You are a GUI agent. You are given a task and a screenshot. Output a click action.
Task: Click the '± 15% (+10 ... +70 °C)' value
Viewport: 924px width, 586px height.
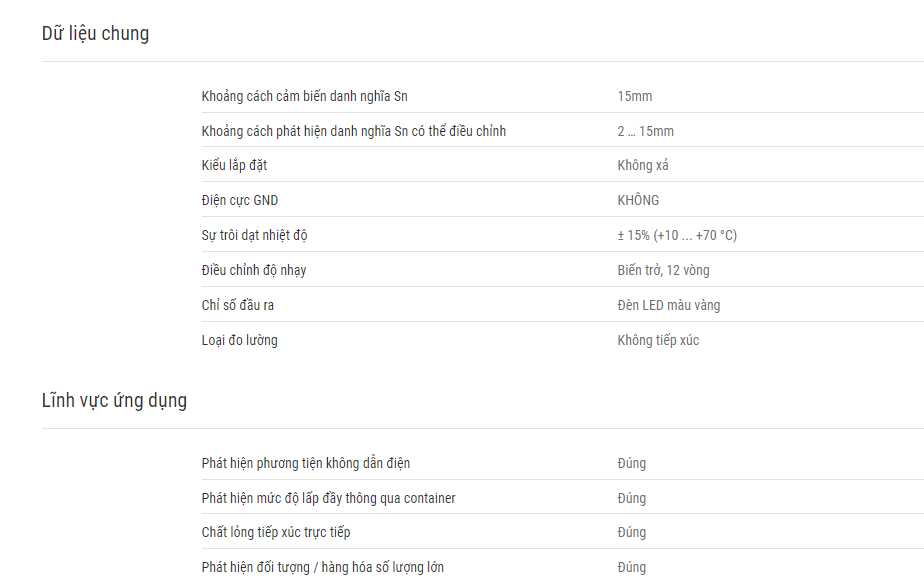tap(677, 235)
